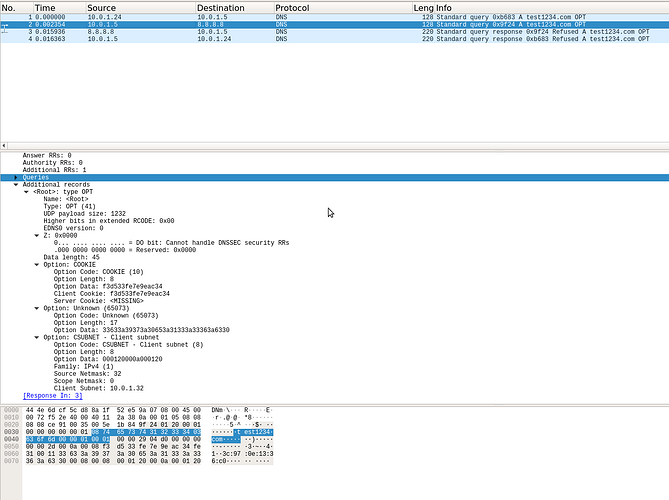
Task: Collapse the Z: 0x0000 flags node
Action: (37, 235)
